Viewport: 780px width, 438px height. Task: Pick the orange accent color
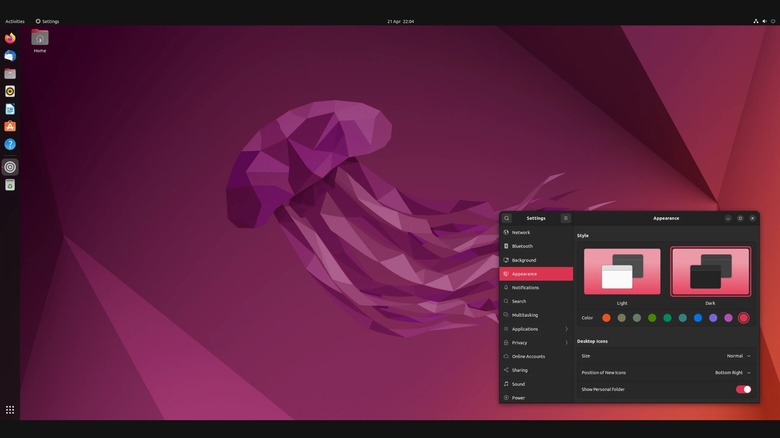pos(606,318)
